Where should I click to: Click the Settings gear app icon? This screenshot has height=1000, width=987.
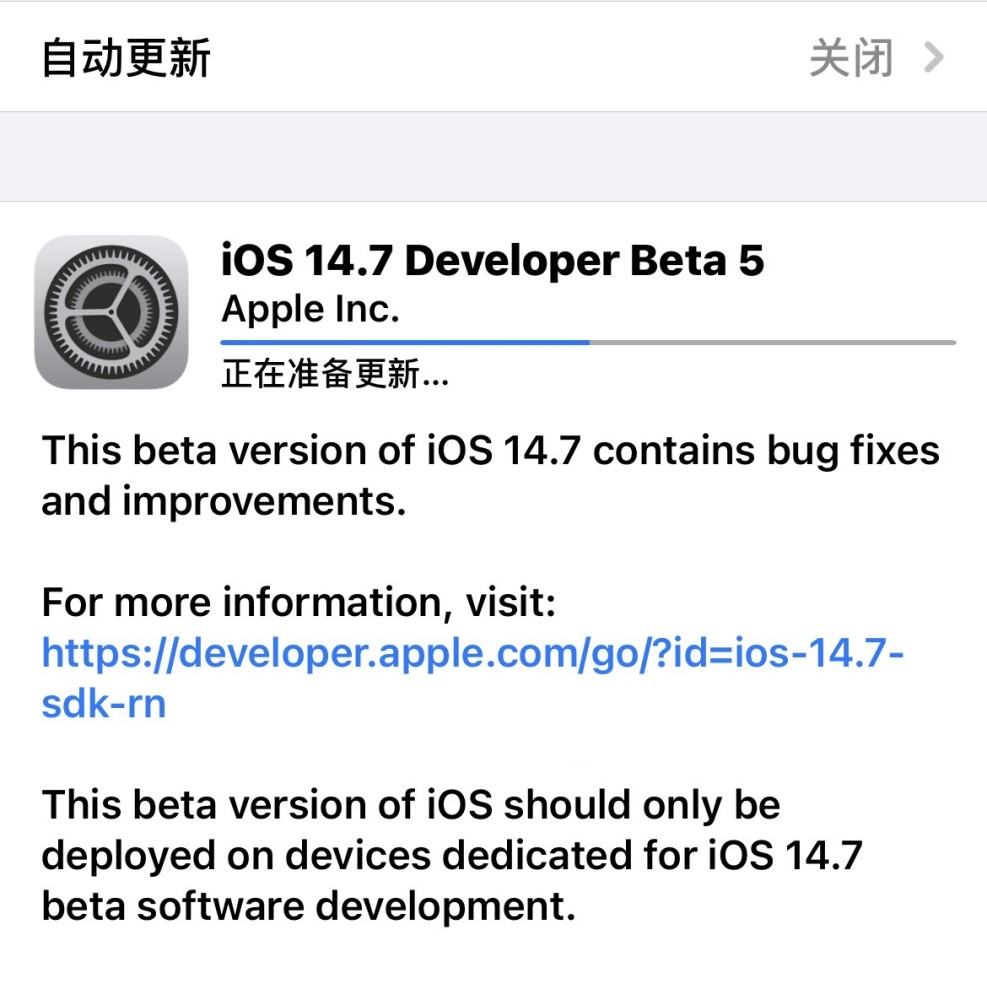pos(112,312)
